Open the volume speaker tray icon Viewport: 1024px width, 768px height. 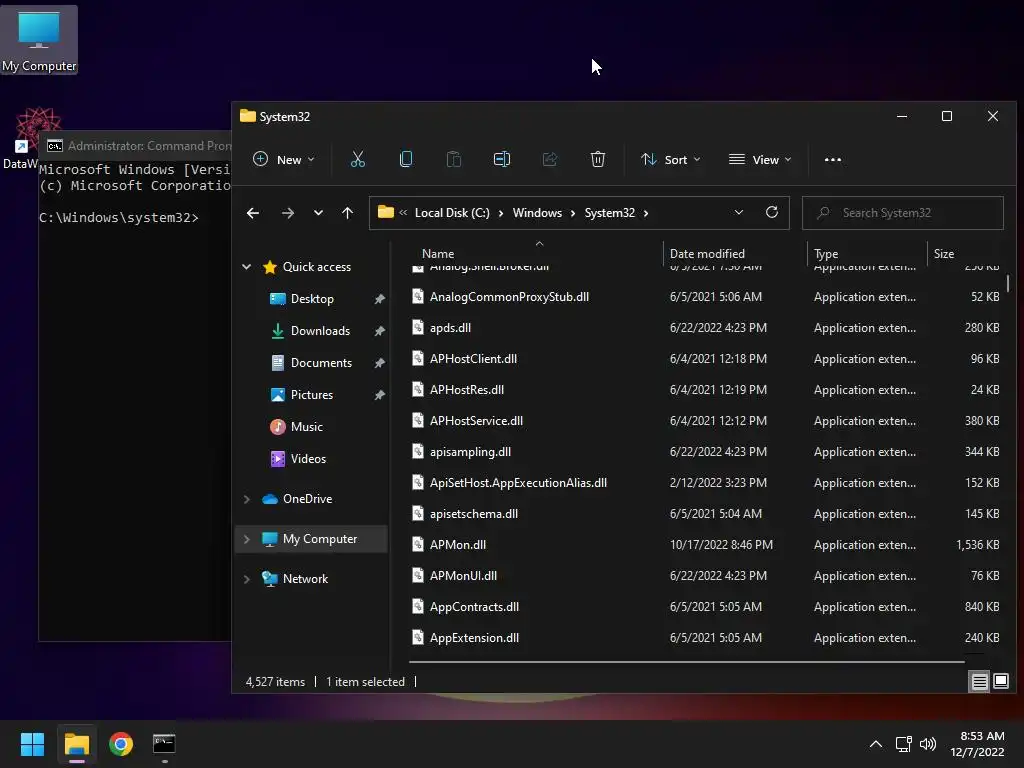pos(928,744)
